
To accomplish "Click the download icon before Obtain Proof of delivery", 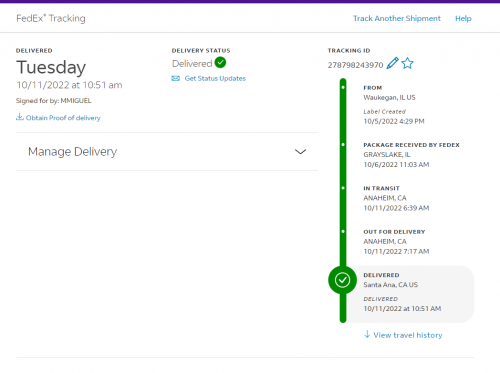I will tap(20, 117).
